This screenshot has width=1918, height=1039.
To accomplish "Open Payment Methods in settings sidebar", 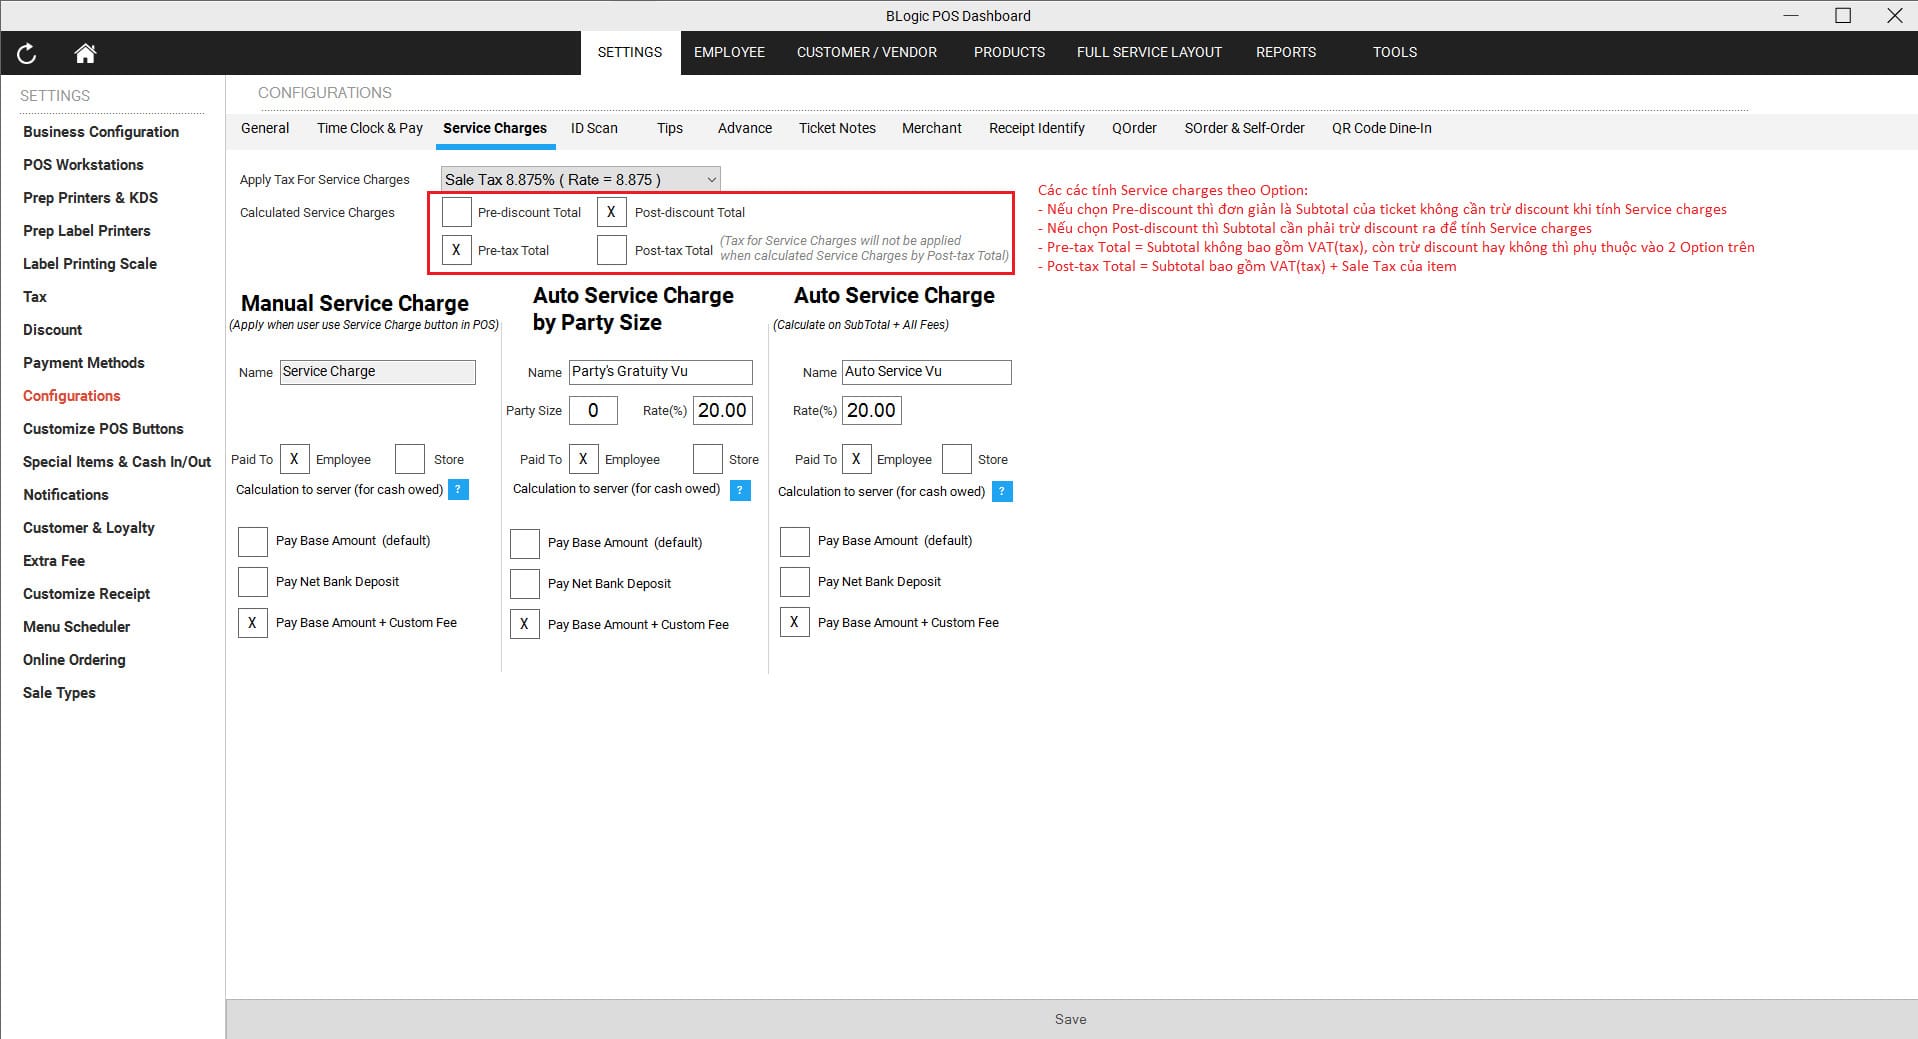I will pyautogui.click(x=84, y=363).
